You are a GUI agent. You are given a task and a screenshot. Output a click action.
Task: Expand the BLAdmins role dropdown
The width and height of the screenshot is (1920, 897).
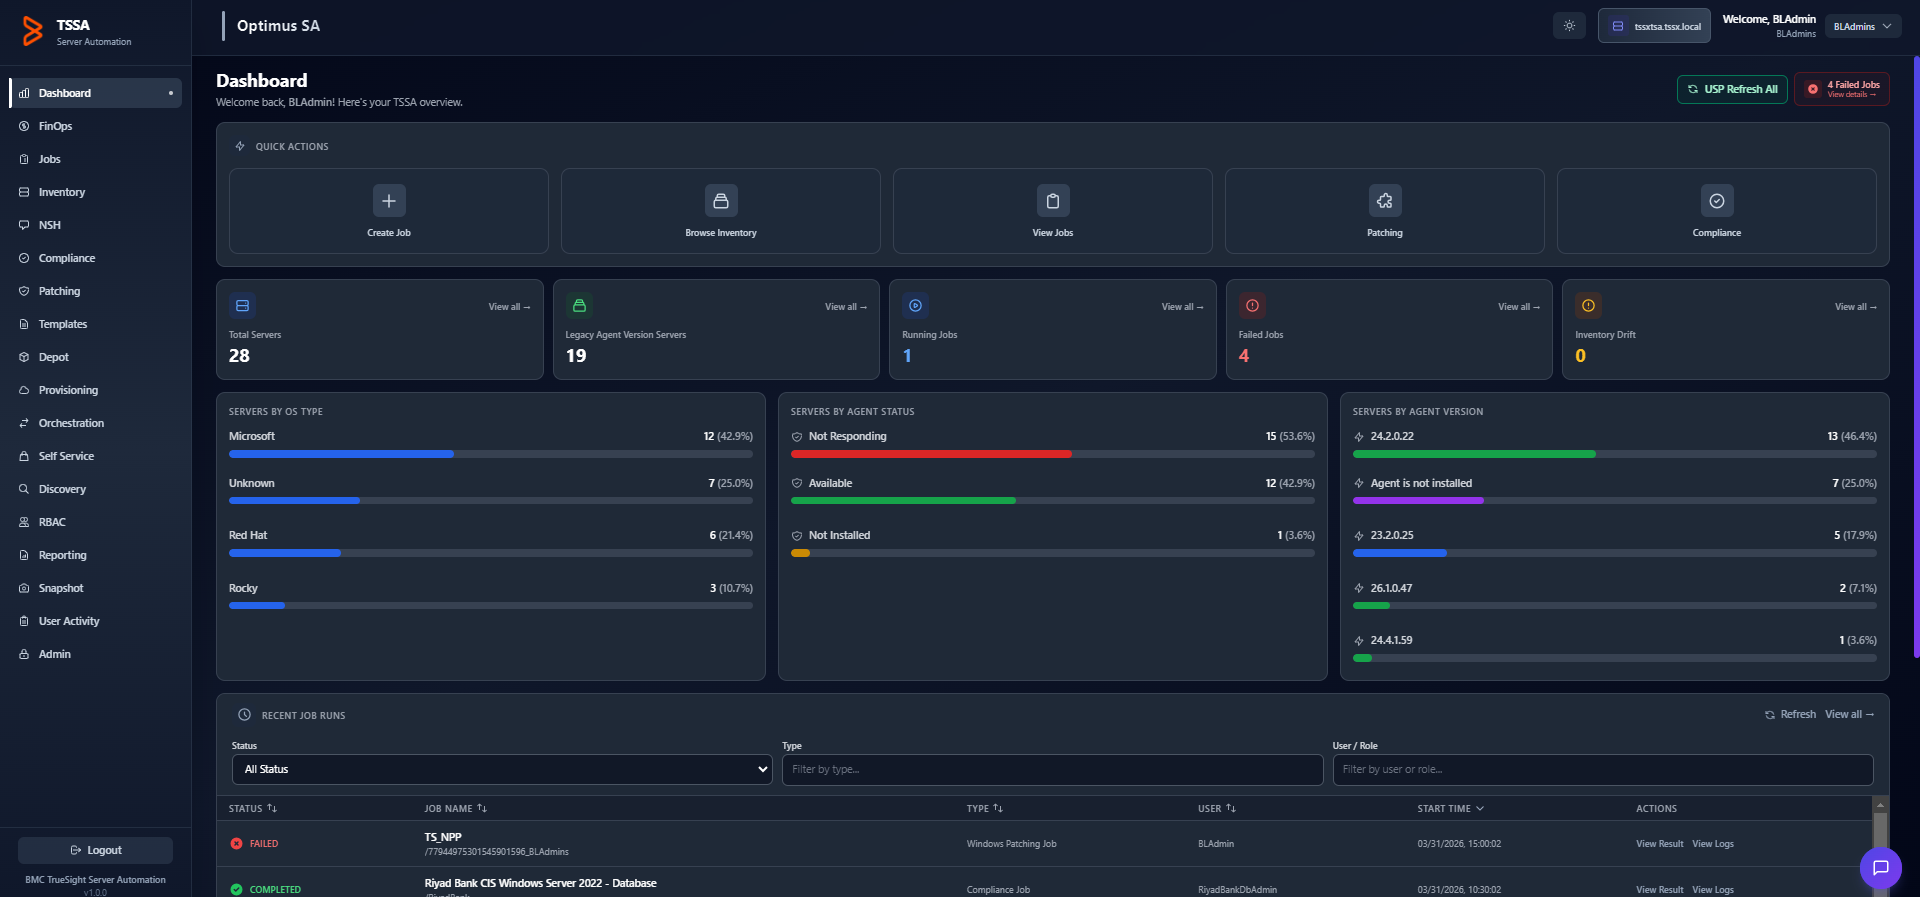tap(1863, 27)
